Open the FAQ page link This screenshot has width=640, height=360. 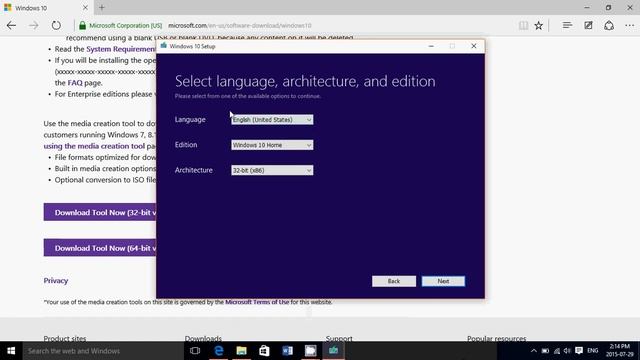click(x=75, y=83)
